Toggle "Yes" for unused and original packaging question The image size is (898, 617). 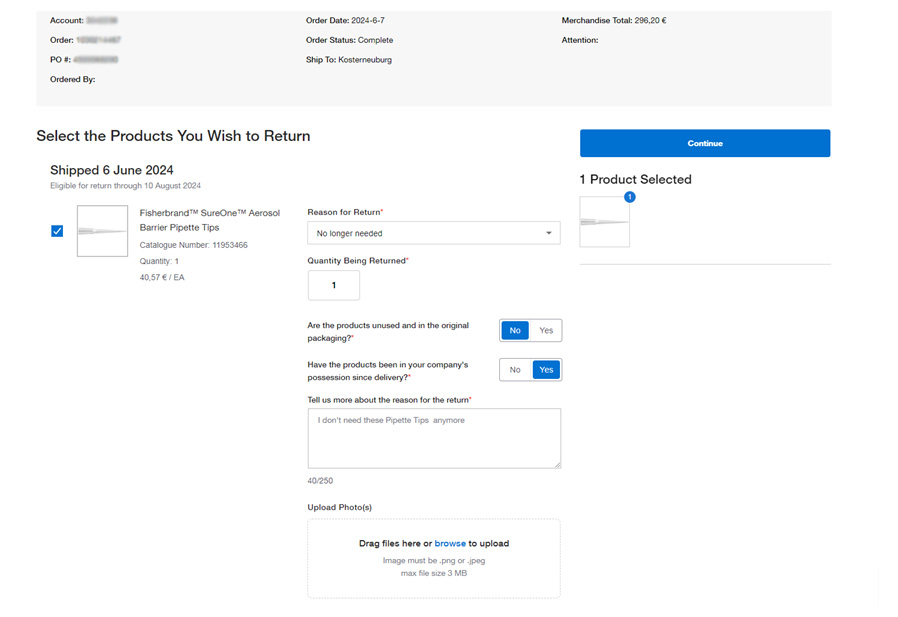point(546,330)
